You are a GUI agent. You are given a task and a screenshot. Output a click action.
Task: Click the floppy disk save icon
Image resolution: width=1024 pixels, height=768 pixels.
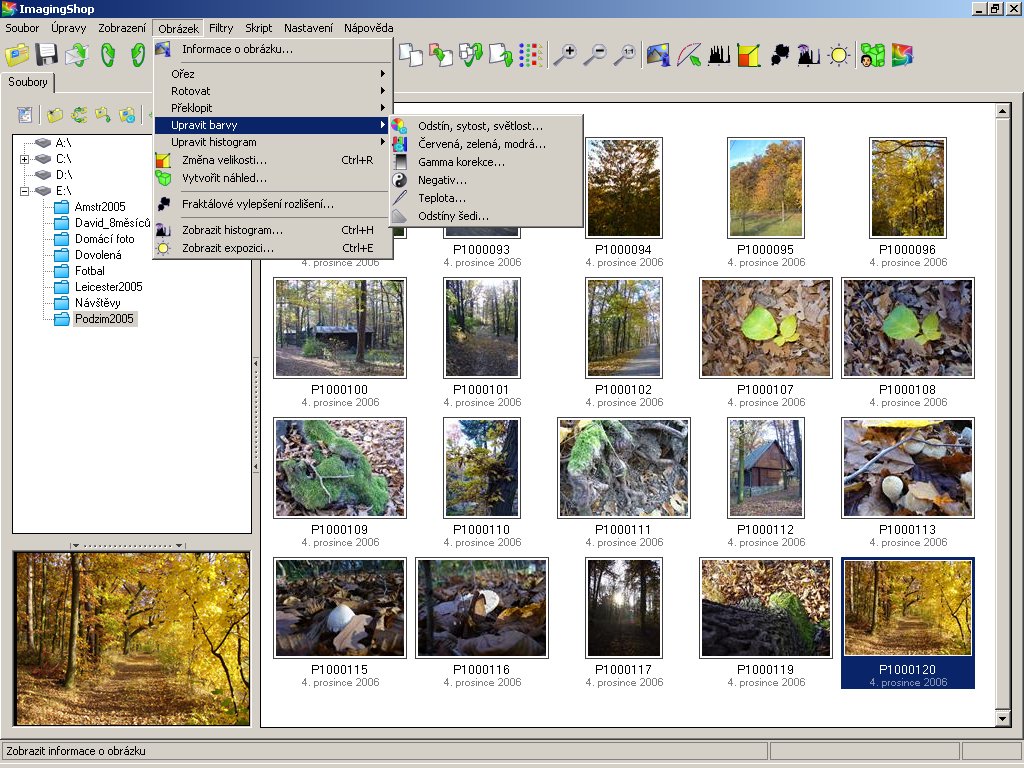click(47, 55)
